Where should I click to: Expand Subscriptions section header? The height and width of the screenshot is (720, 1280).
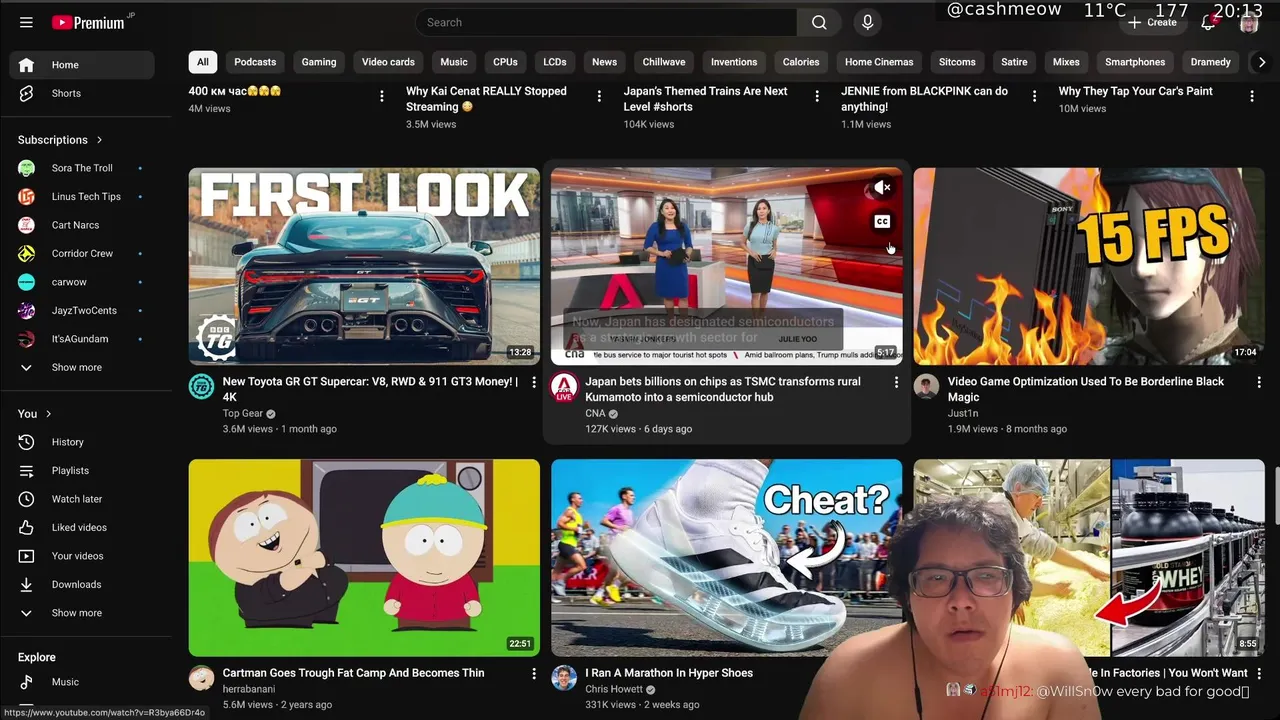click(60, 140)
